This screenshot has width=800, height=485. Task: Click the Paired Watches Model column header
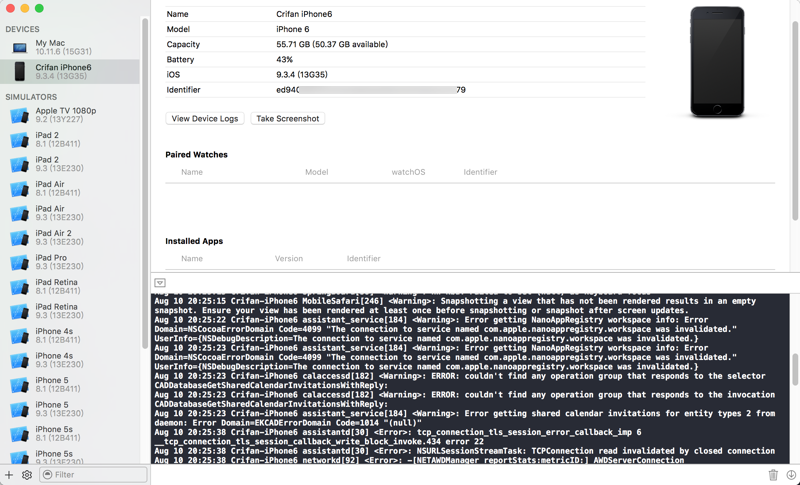pyautogui.click(x=316, y=172)
